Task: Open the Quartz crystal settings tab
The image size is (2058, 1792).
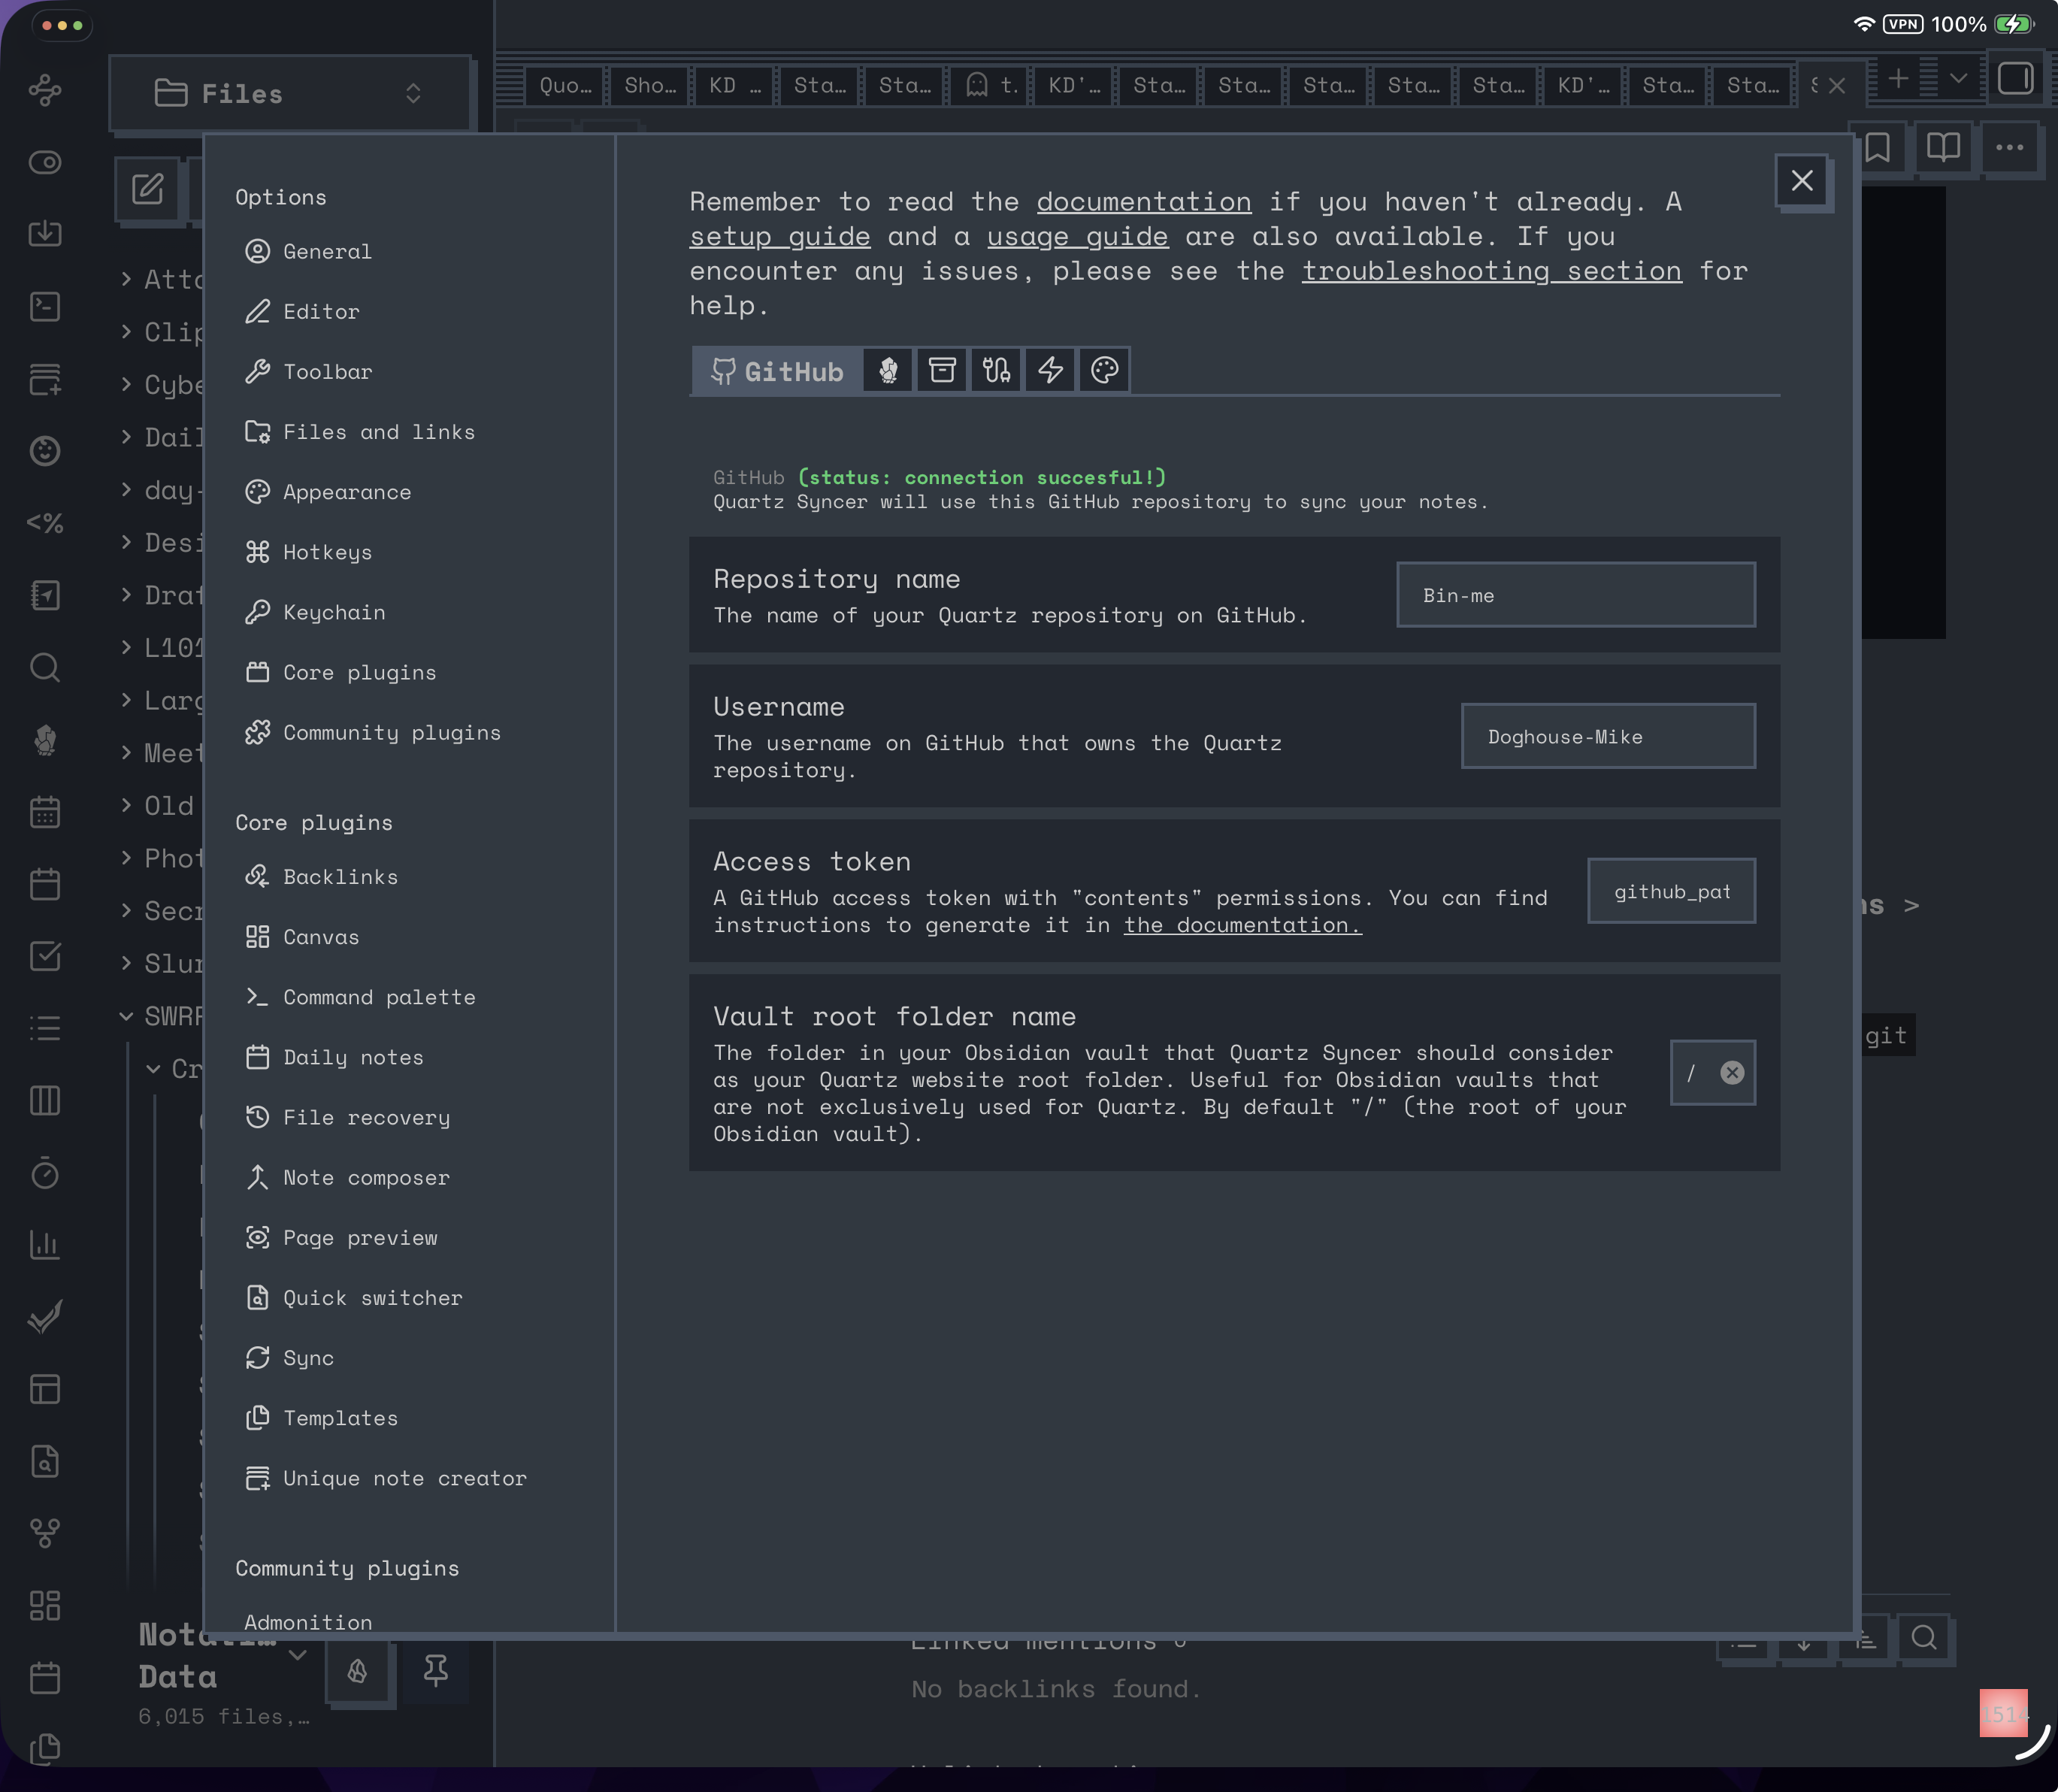Action: click(888, 371)
